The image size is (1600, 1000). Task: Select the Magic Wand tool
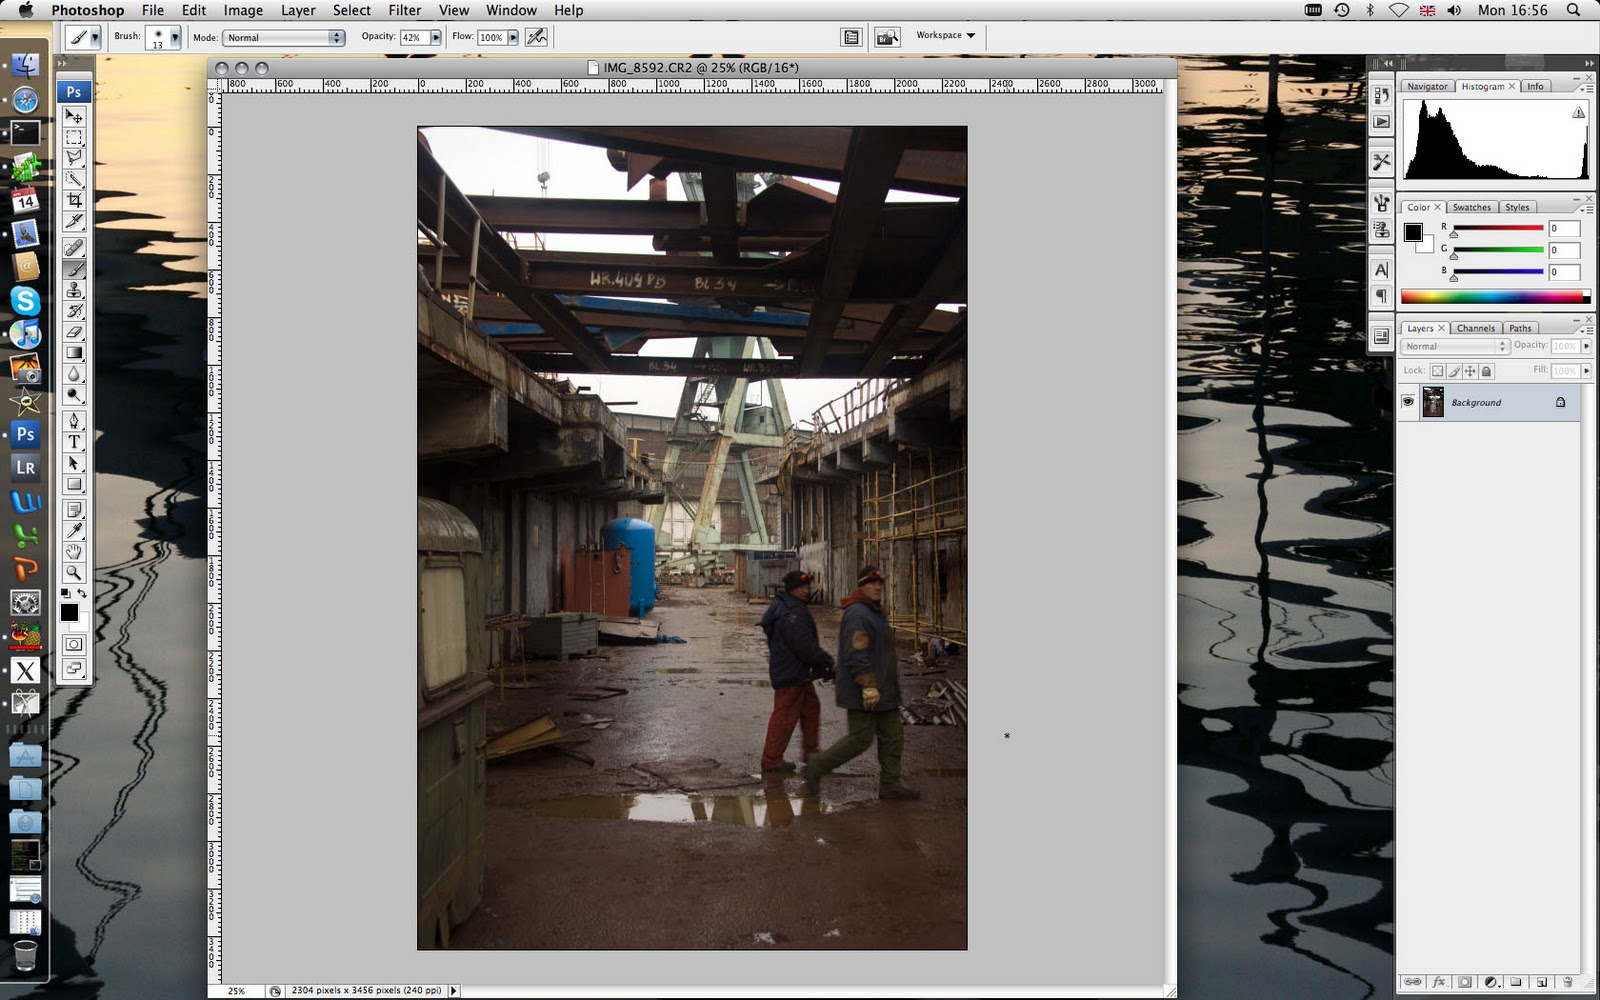click(74, 180)
